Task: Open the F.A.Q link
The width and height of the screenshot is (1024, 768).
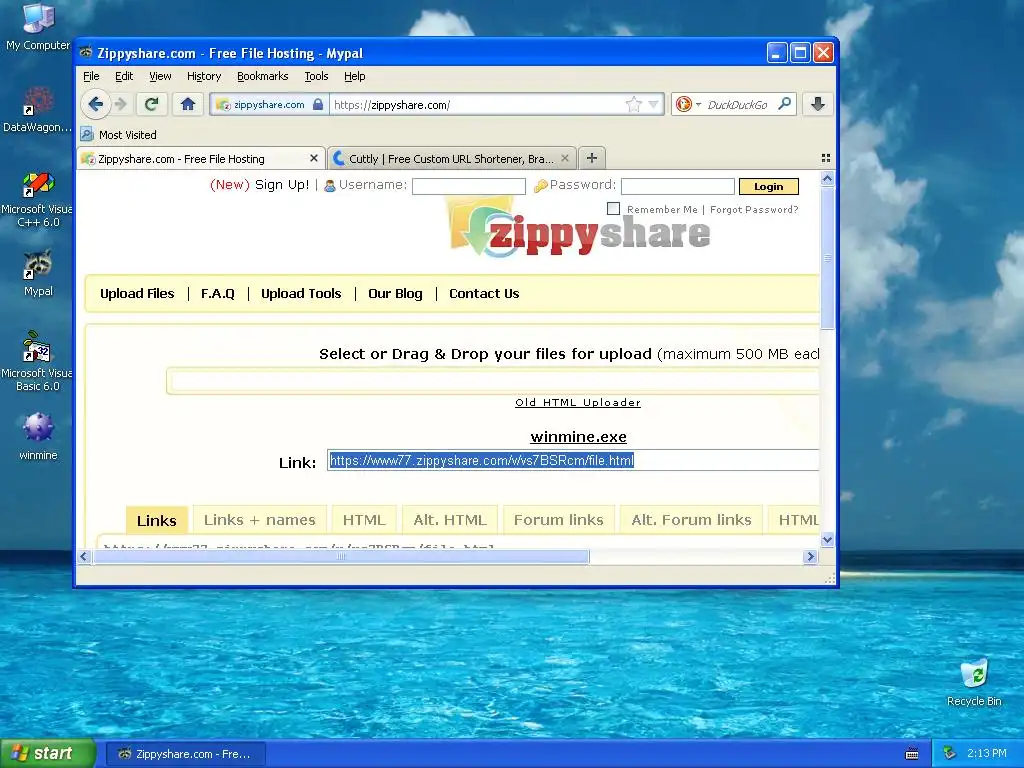Action: pos(217,293)
